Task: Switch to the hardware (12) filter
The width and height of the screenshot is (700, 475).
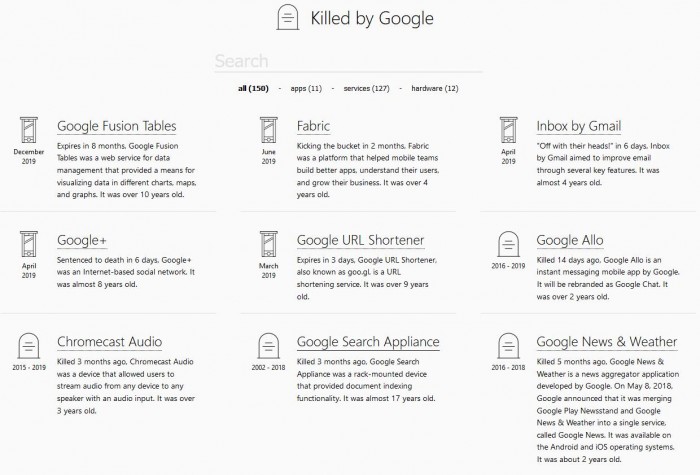Action: click(435, 89)
